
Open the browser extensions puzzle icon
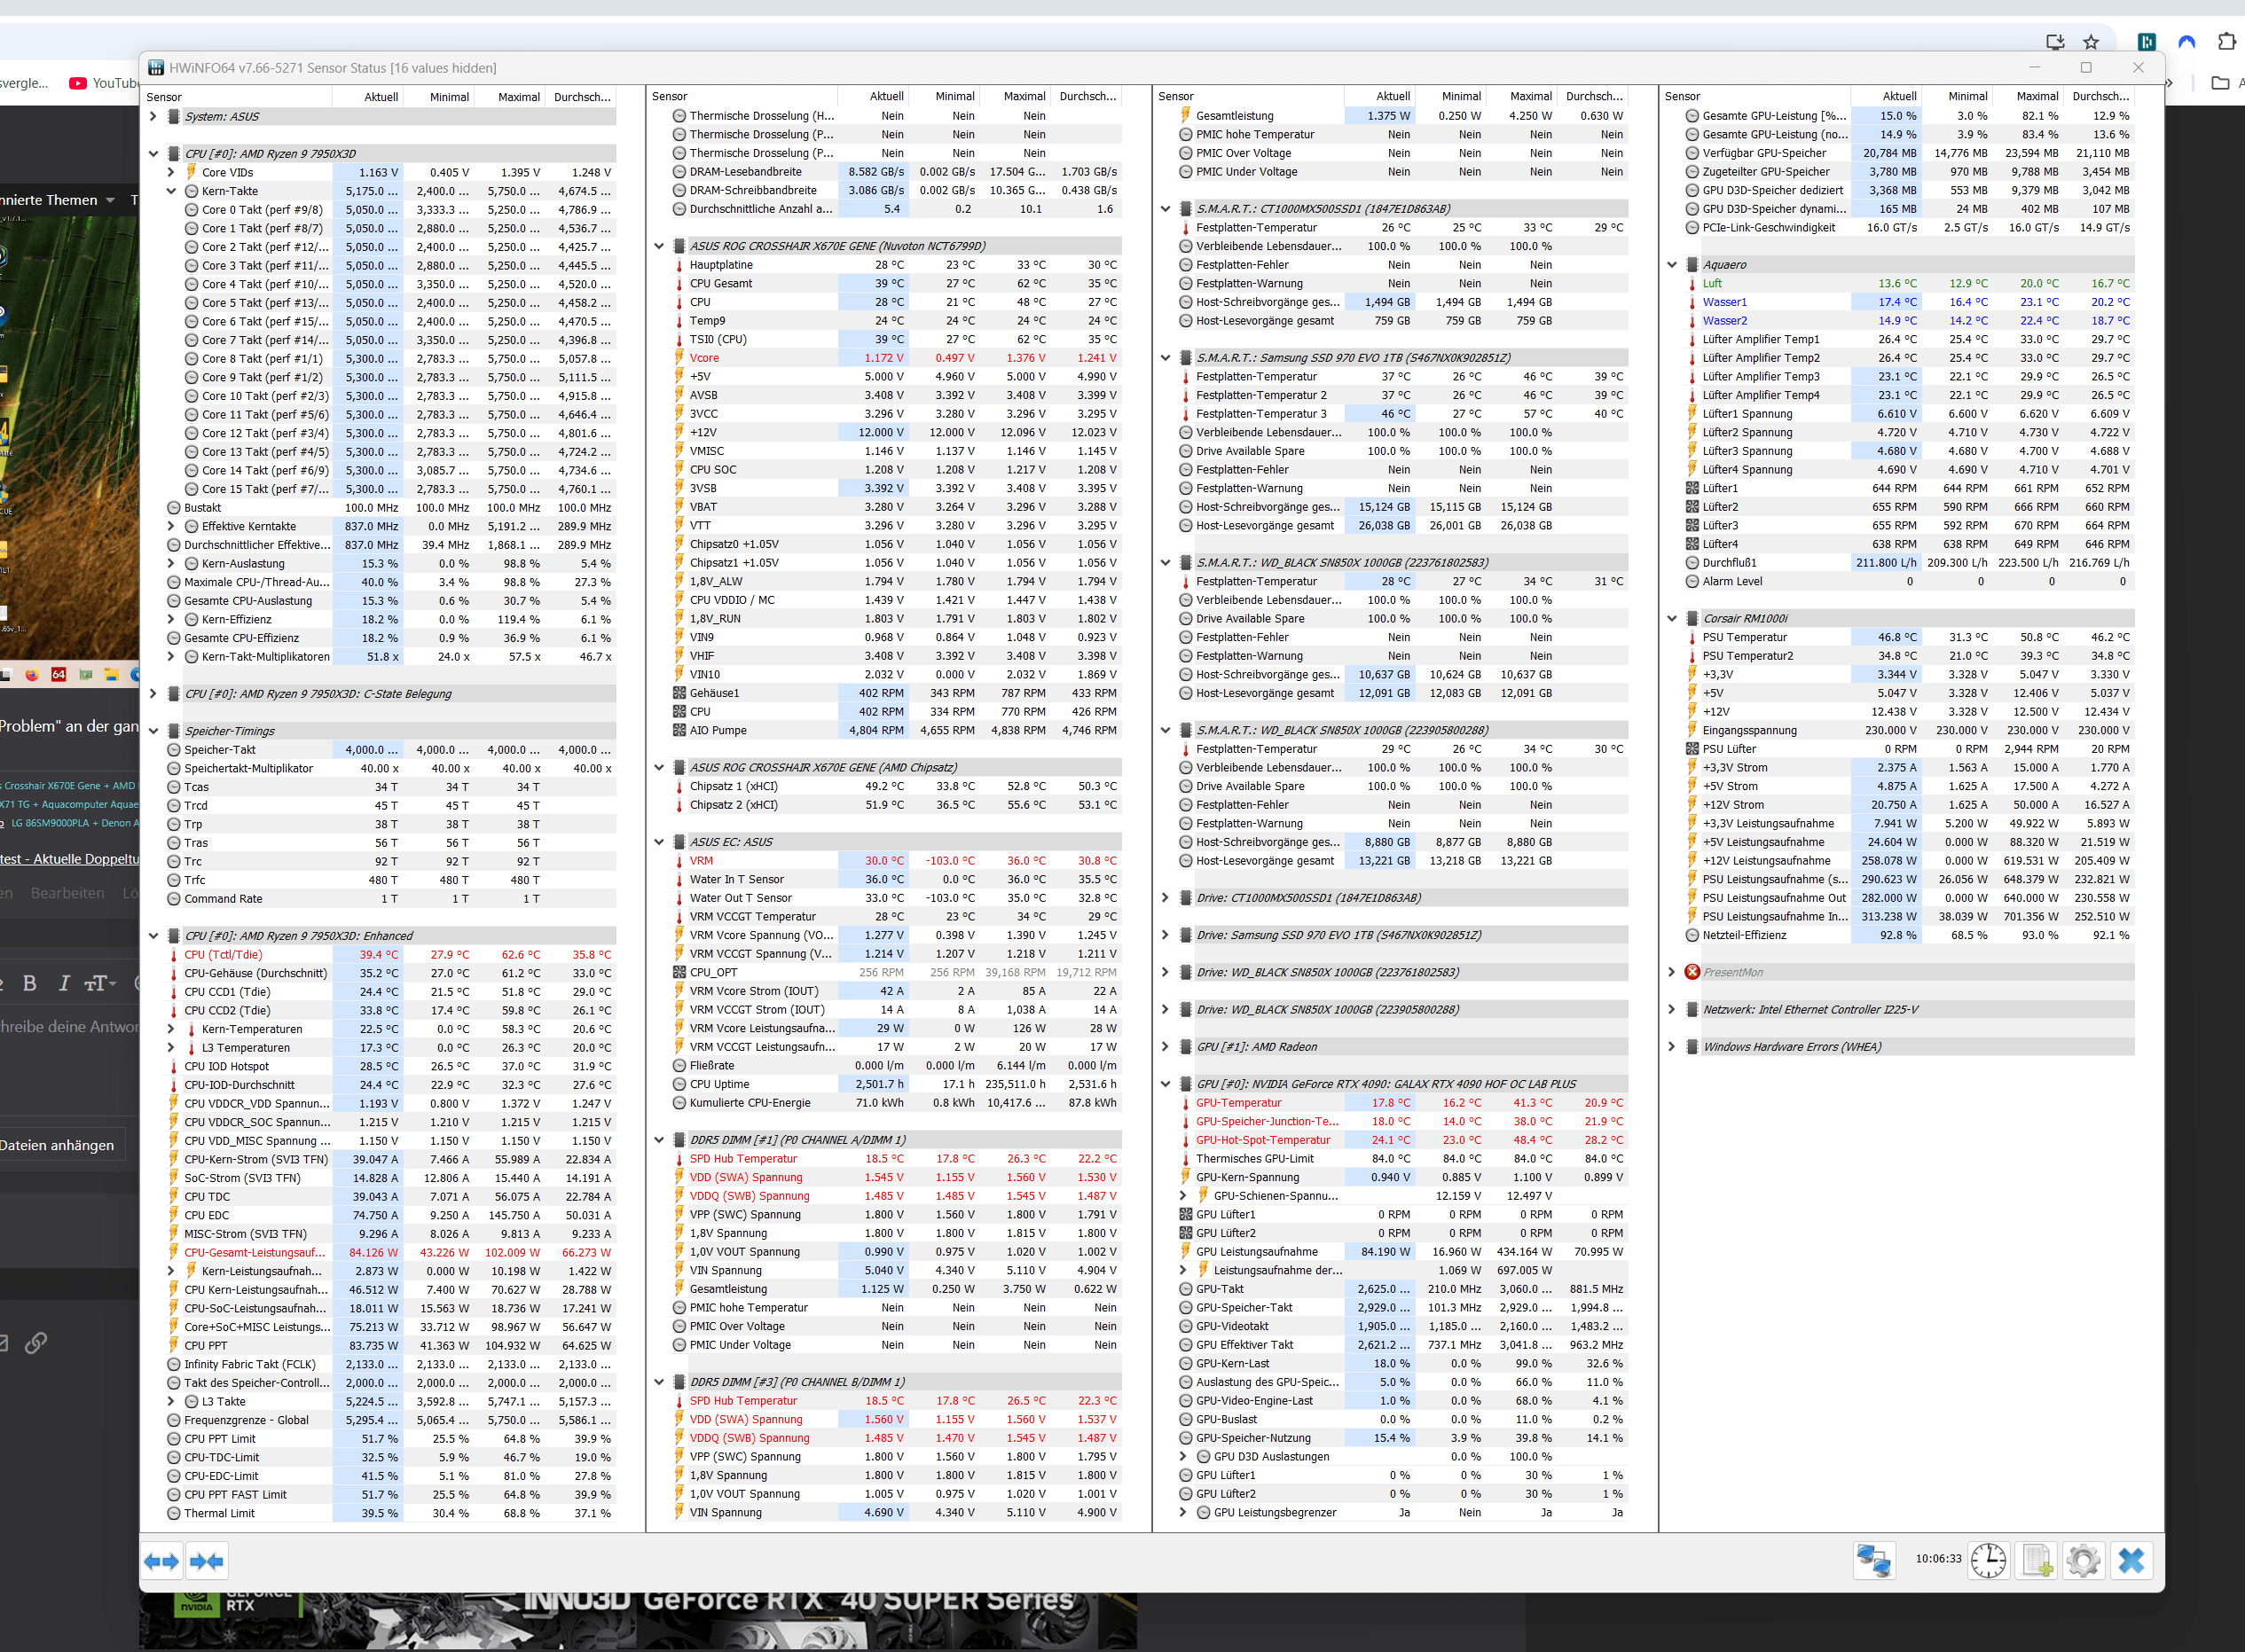click(x=2227, y=42)
